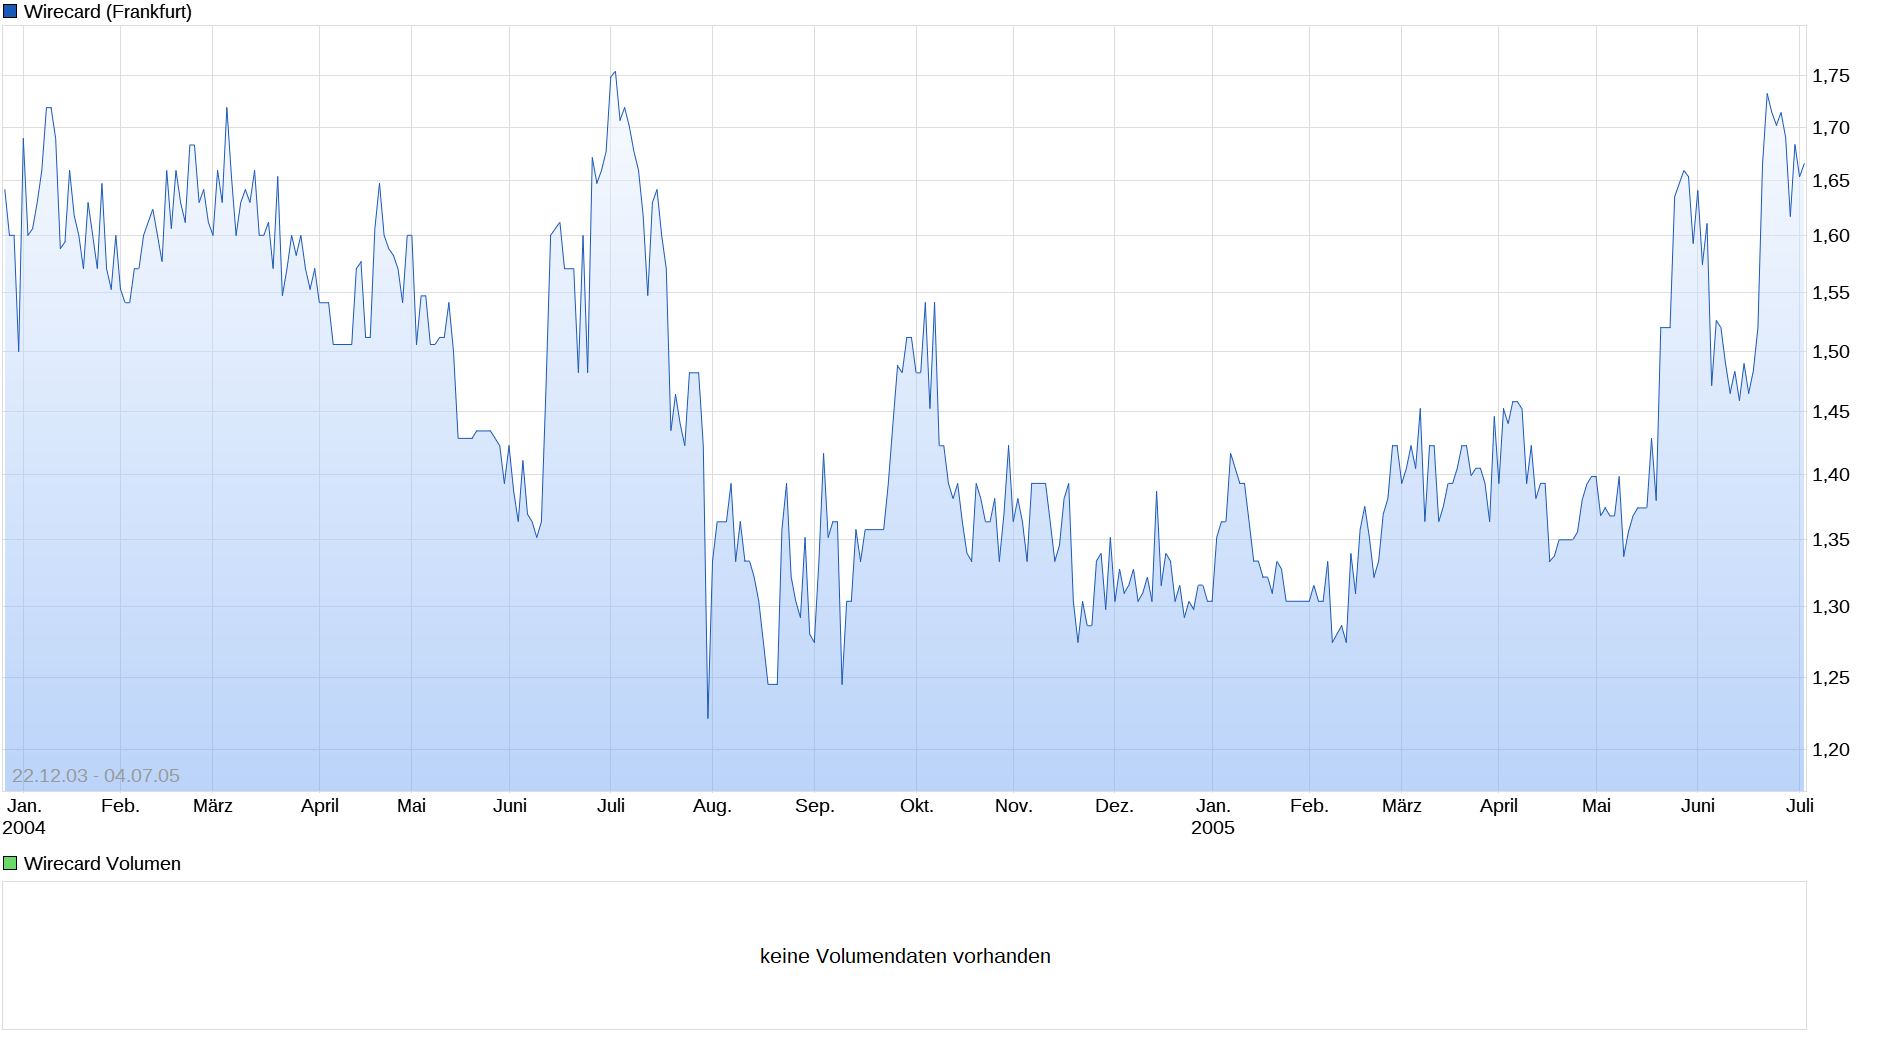This screenshot has height=1049, width=1880.
Task: Click the "Okt." month label
Action: click(x=916, y=806)
